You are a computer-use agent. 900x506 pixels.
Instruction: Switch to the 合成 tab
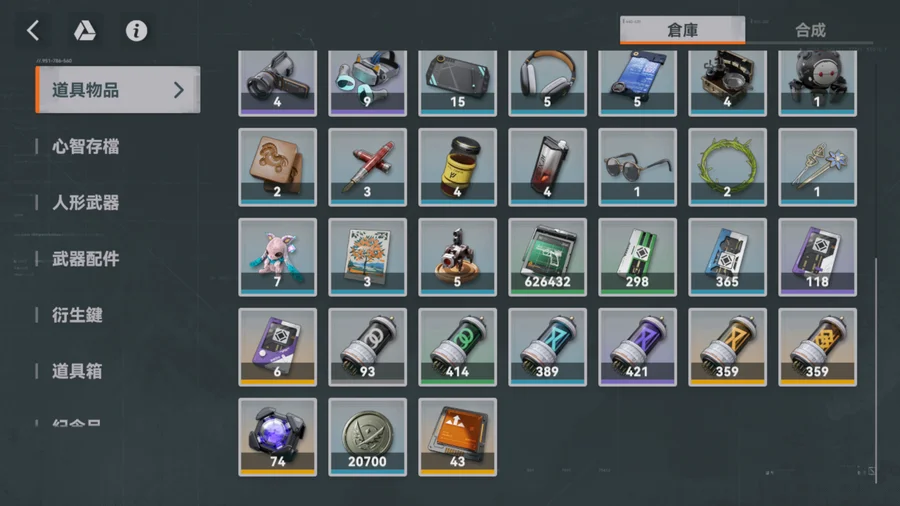point(810,30)
